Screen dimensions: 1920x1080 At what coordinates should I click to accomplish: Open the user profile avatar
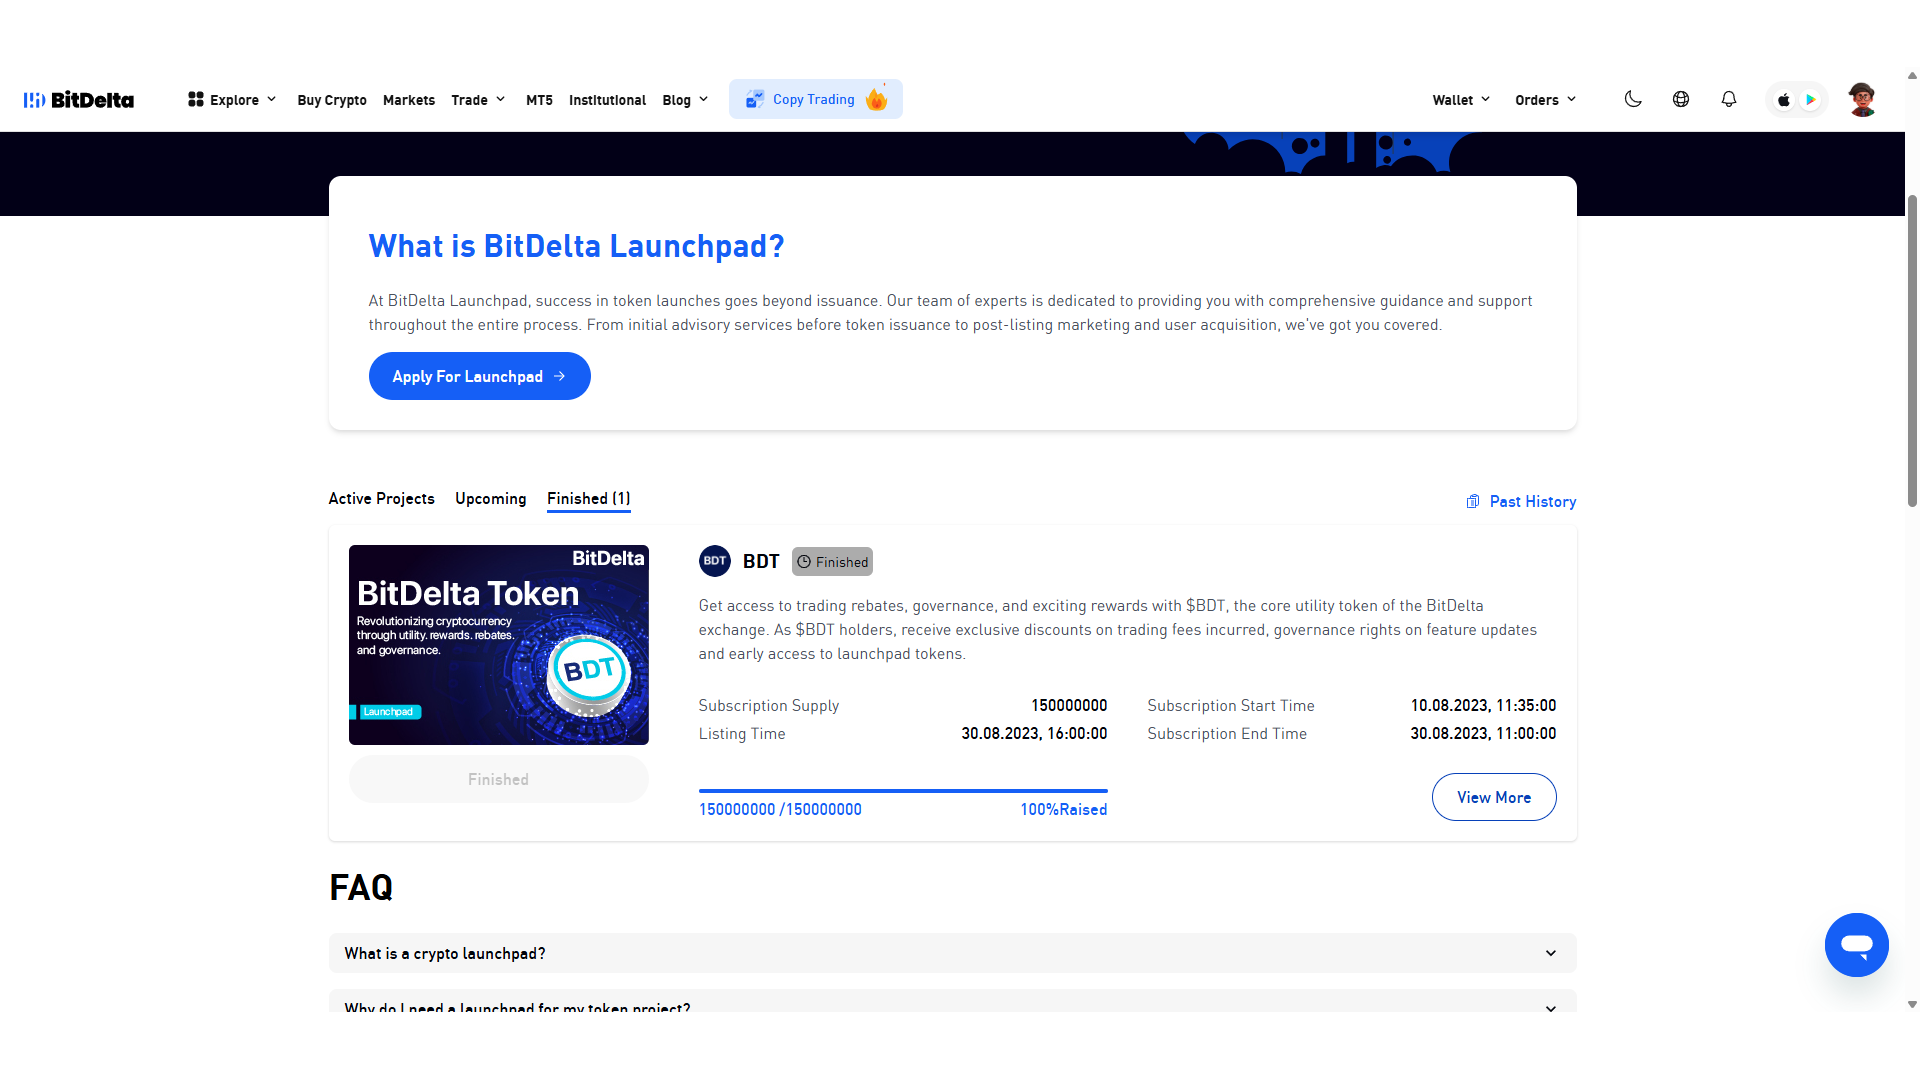(1862, 100)
